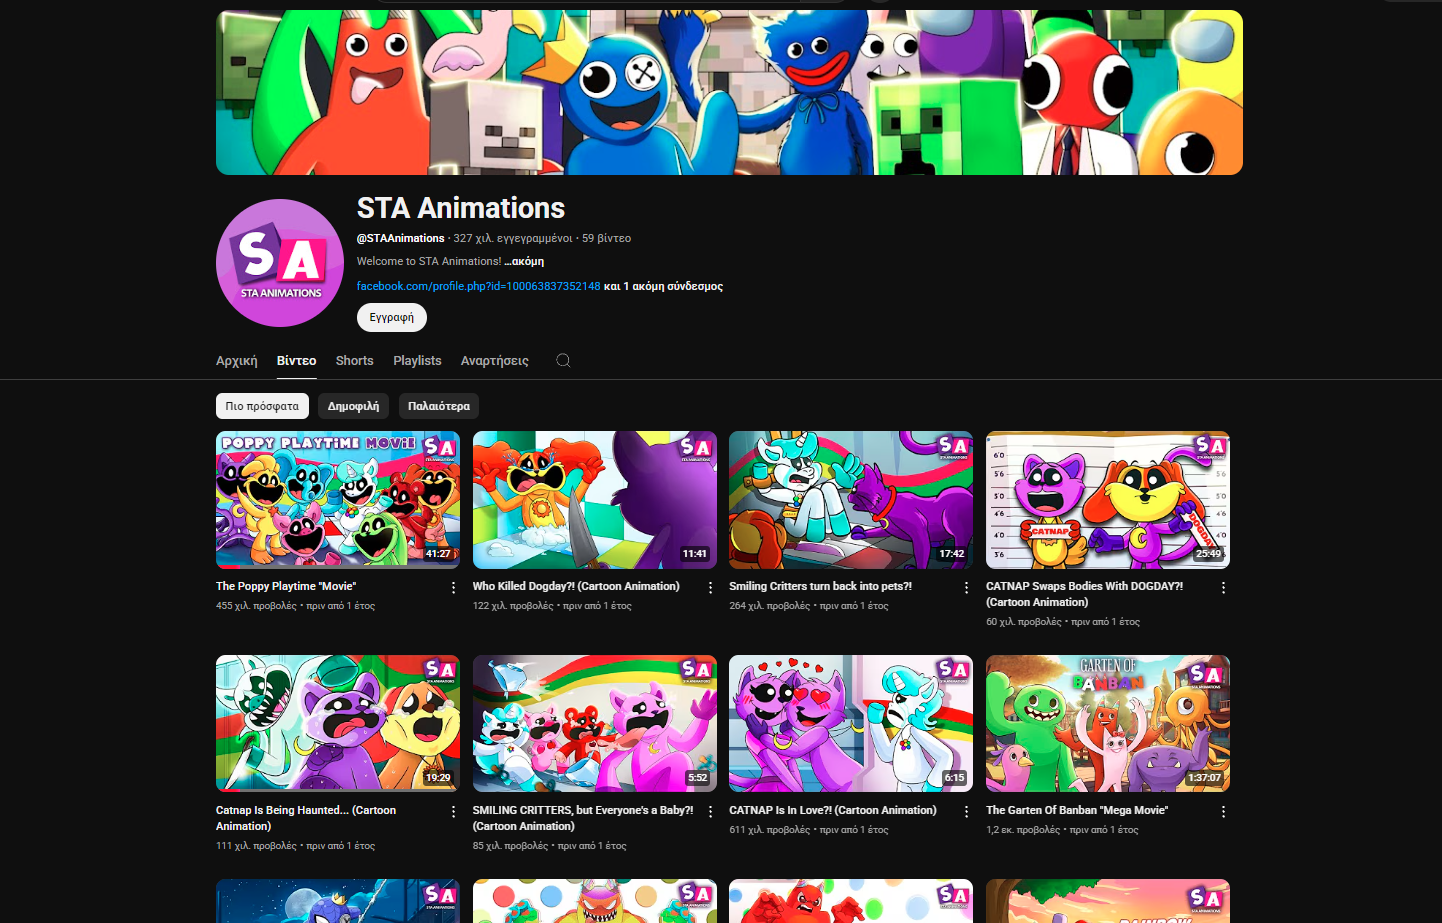Play the Catnap Is Being Haunted thumbnail (19:29)
Viewport: 1442px width, 923px height.
point(338,724)
